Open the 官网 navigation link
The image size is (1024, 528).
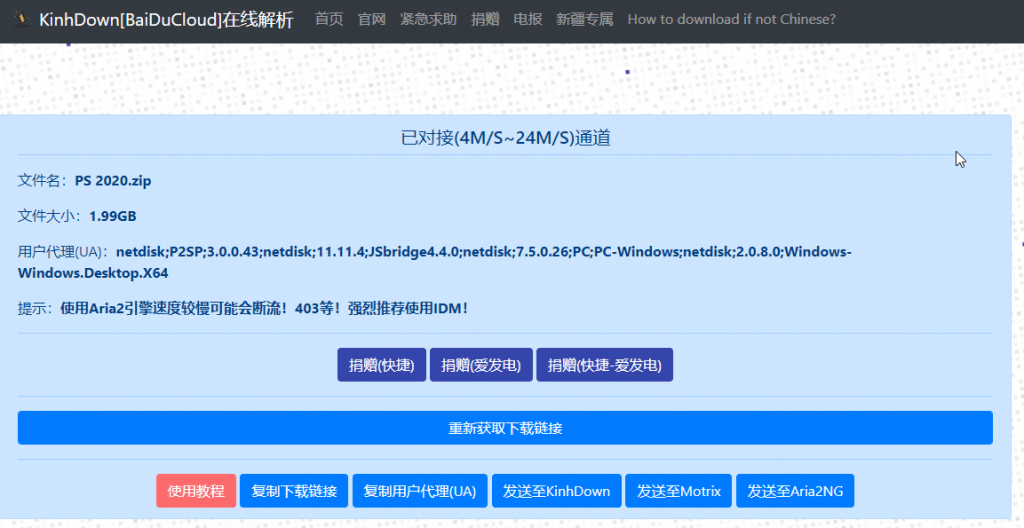(371, 19)
